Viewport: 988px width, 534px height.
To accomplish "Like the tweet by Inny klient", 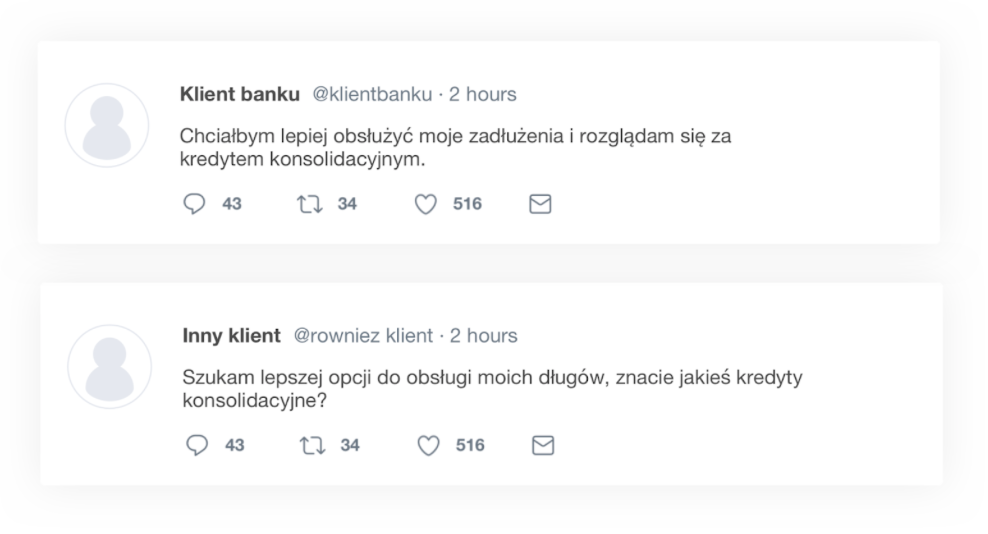I will pyautogui.click(x=428, y=445).
